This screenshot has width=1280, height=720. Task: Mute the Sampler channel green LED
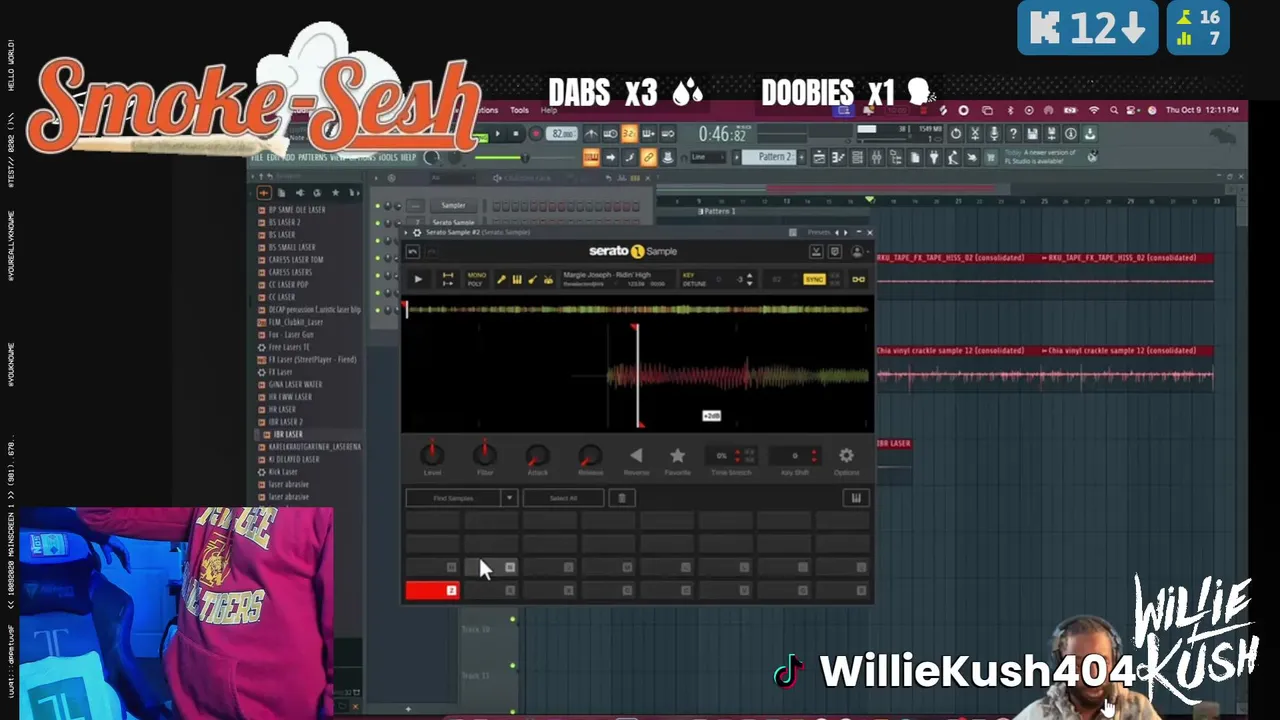click(x=377, y=207)
